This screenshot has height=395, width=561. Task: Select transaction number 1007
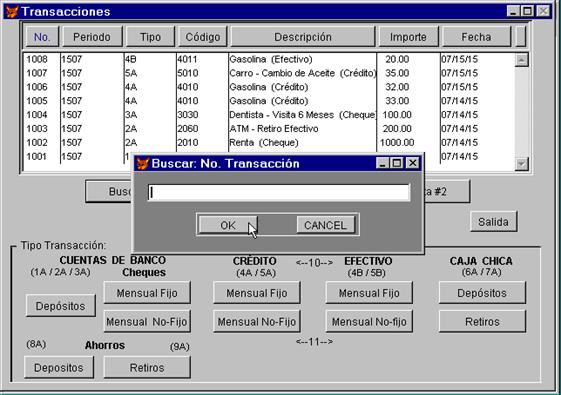click(36, 73)
